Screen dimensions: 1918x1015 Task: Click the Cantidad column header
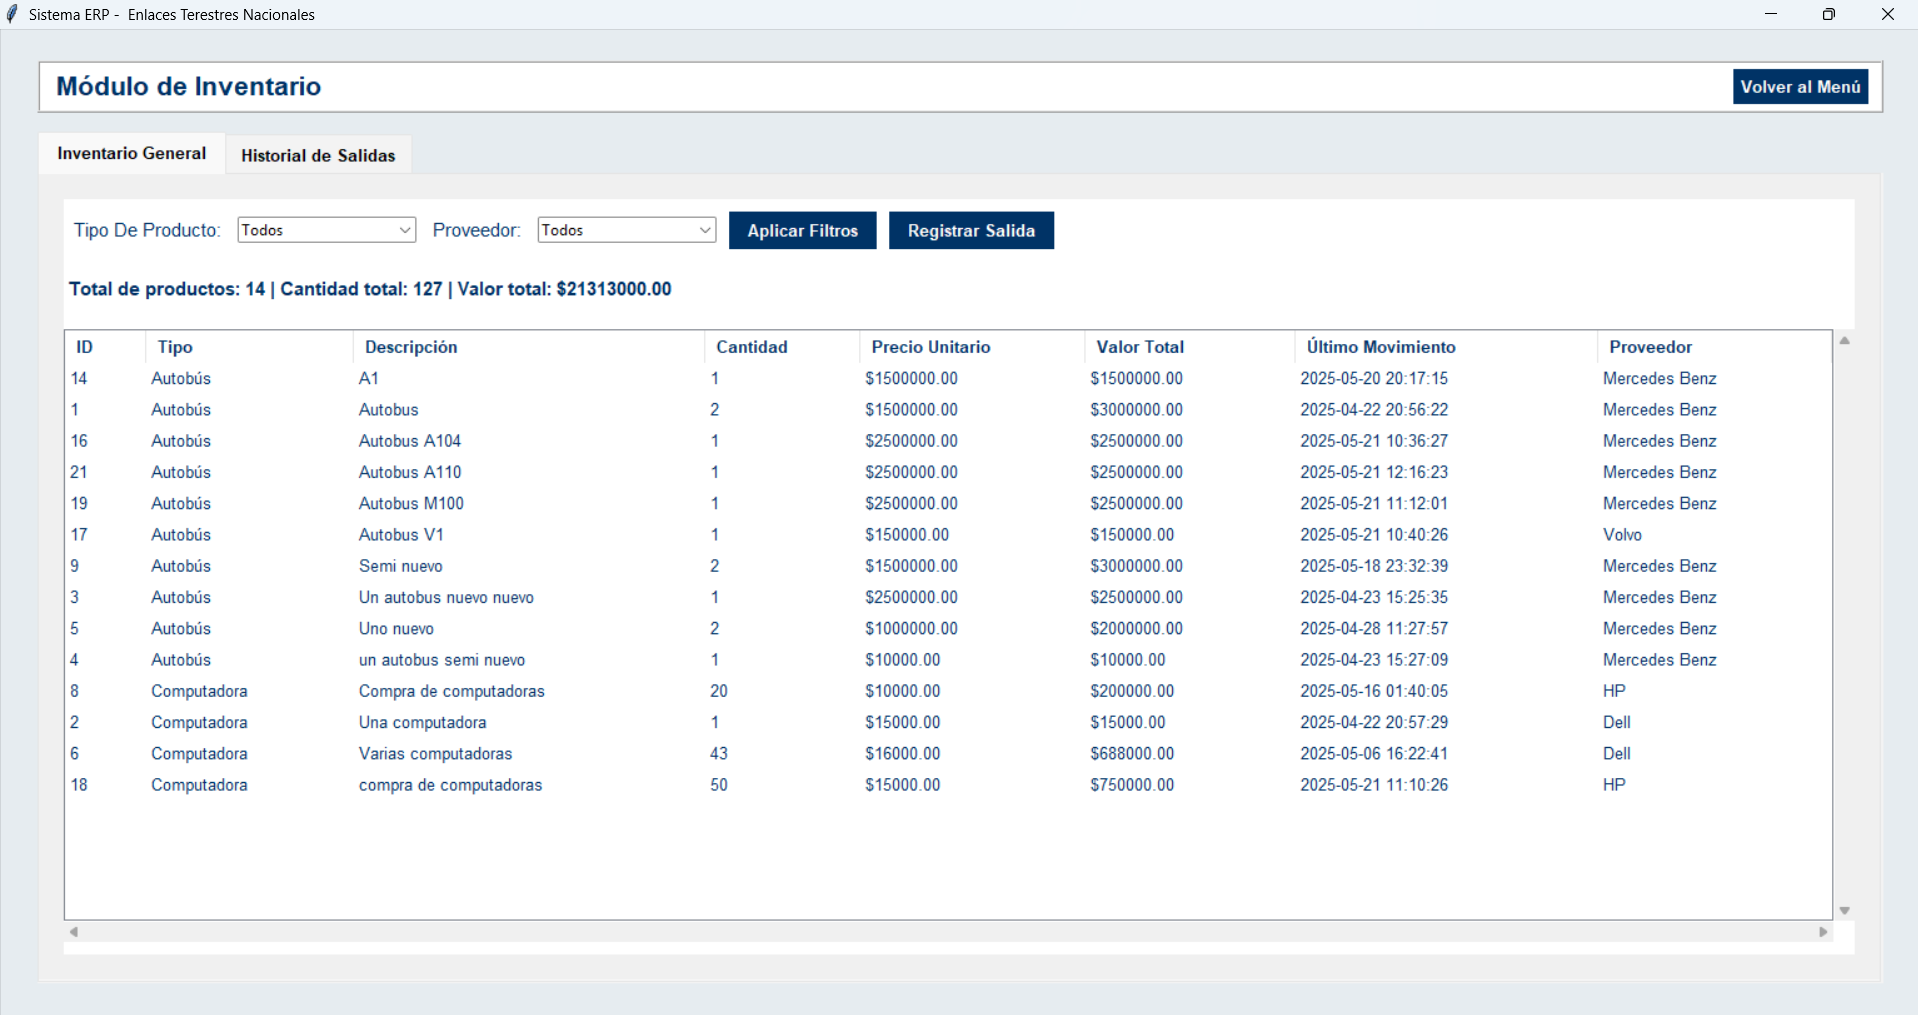tap(782, 347)
